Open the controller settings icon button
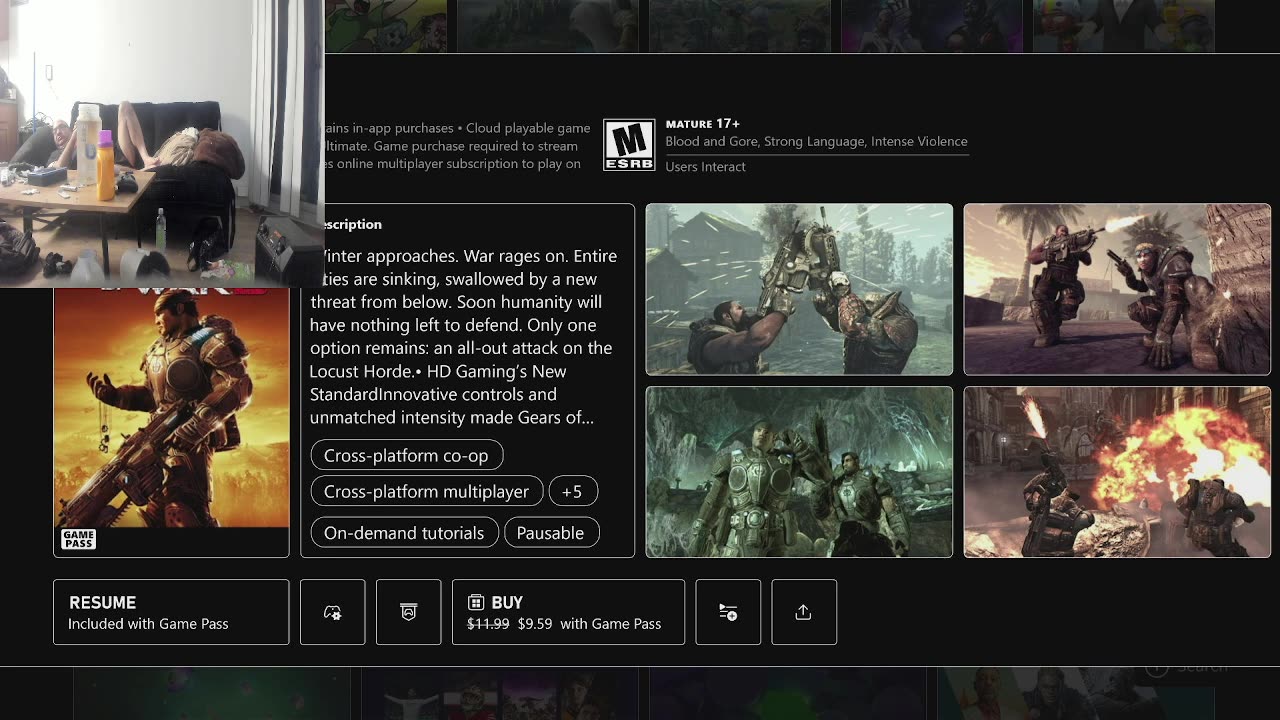1280x720 pixels. point(333,612)
